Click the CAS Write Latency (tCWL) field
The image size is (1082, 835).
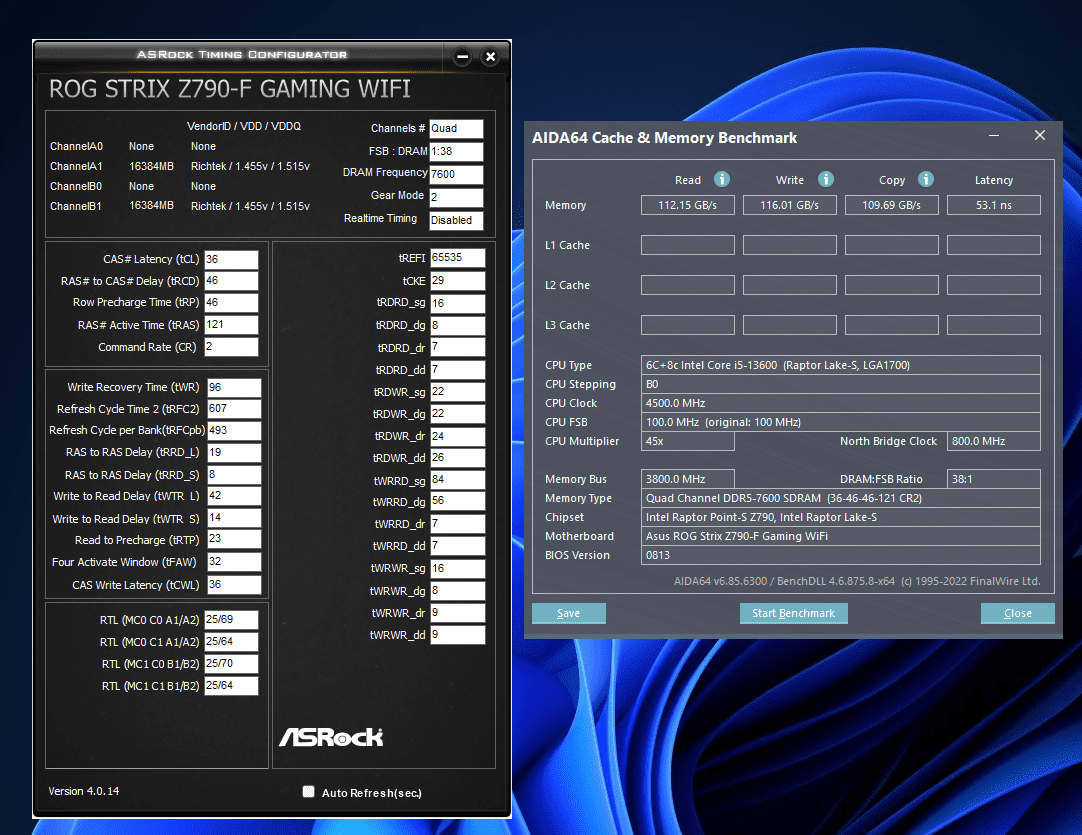(234, 584)
